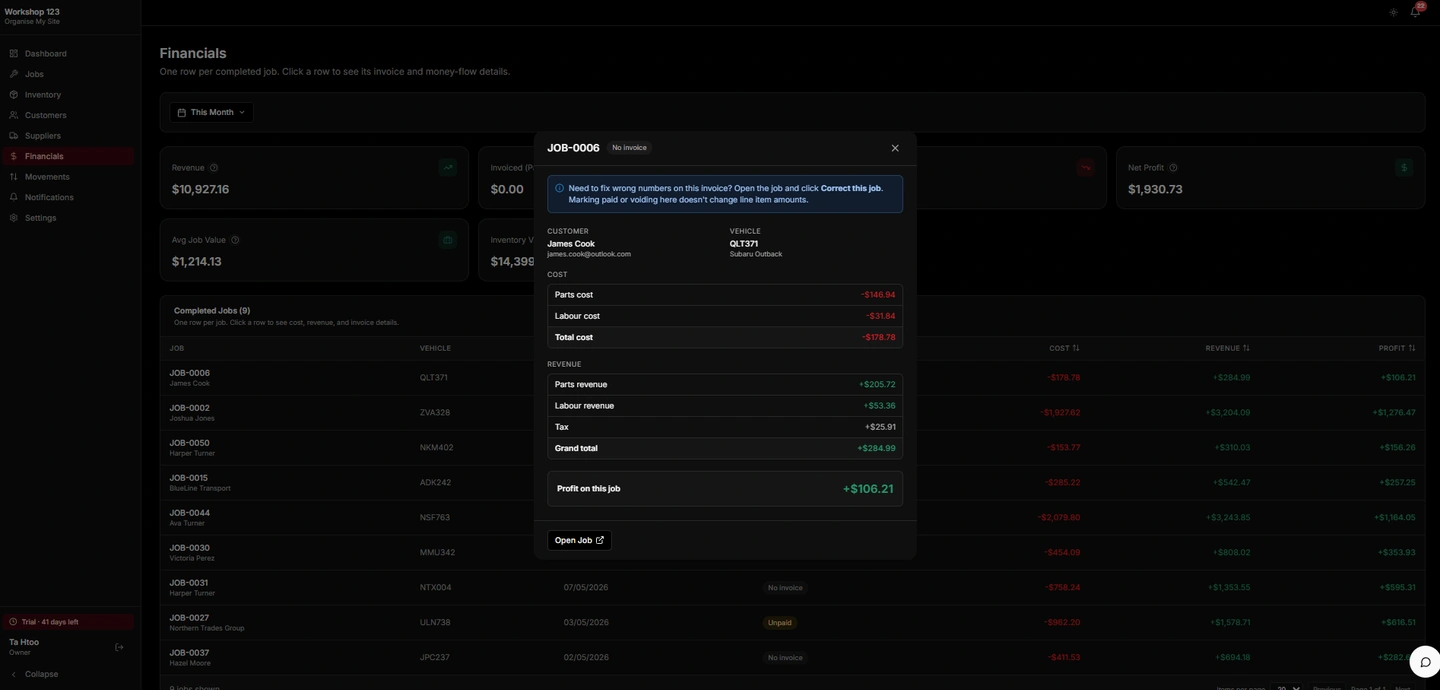
Task: Click the Net Profit value $1,930.73
Action: pos(1155,189)
